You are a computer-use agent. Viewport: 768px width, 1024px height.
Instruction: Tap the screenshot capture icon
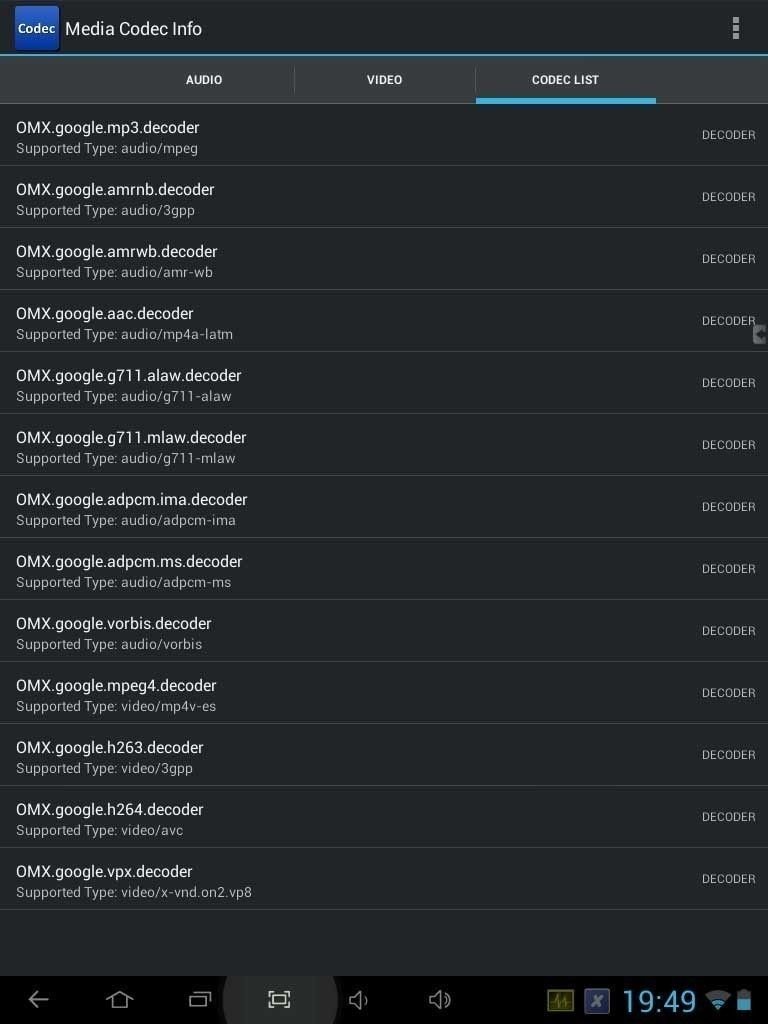click(x=280, y=999)
